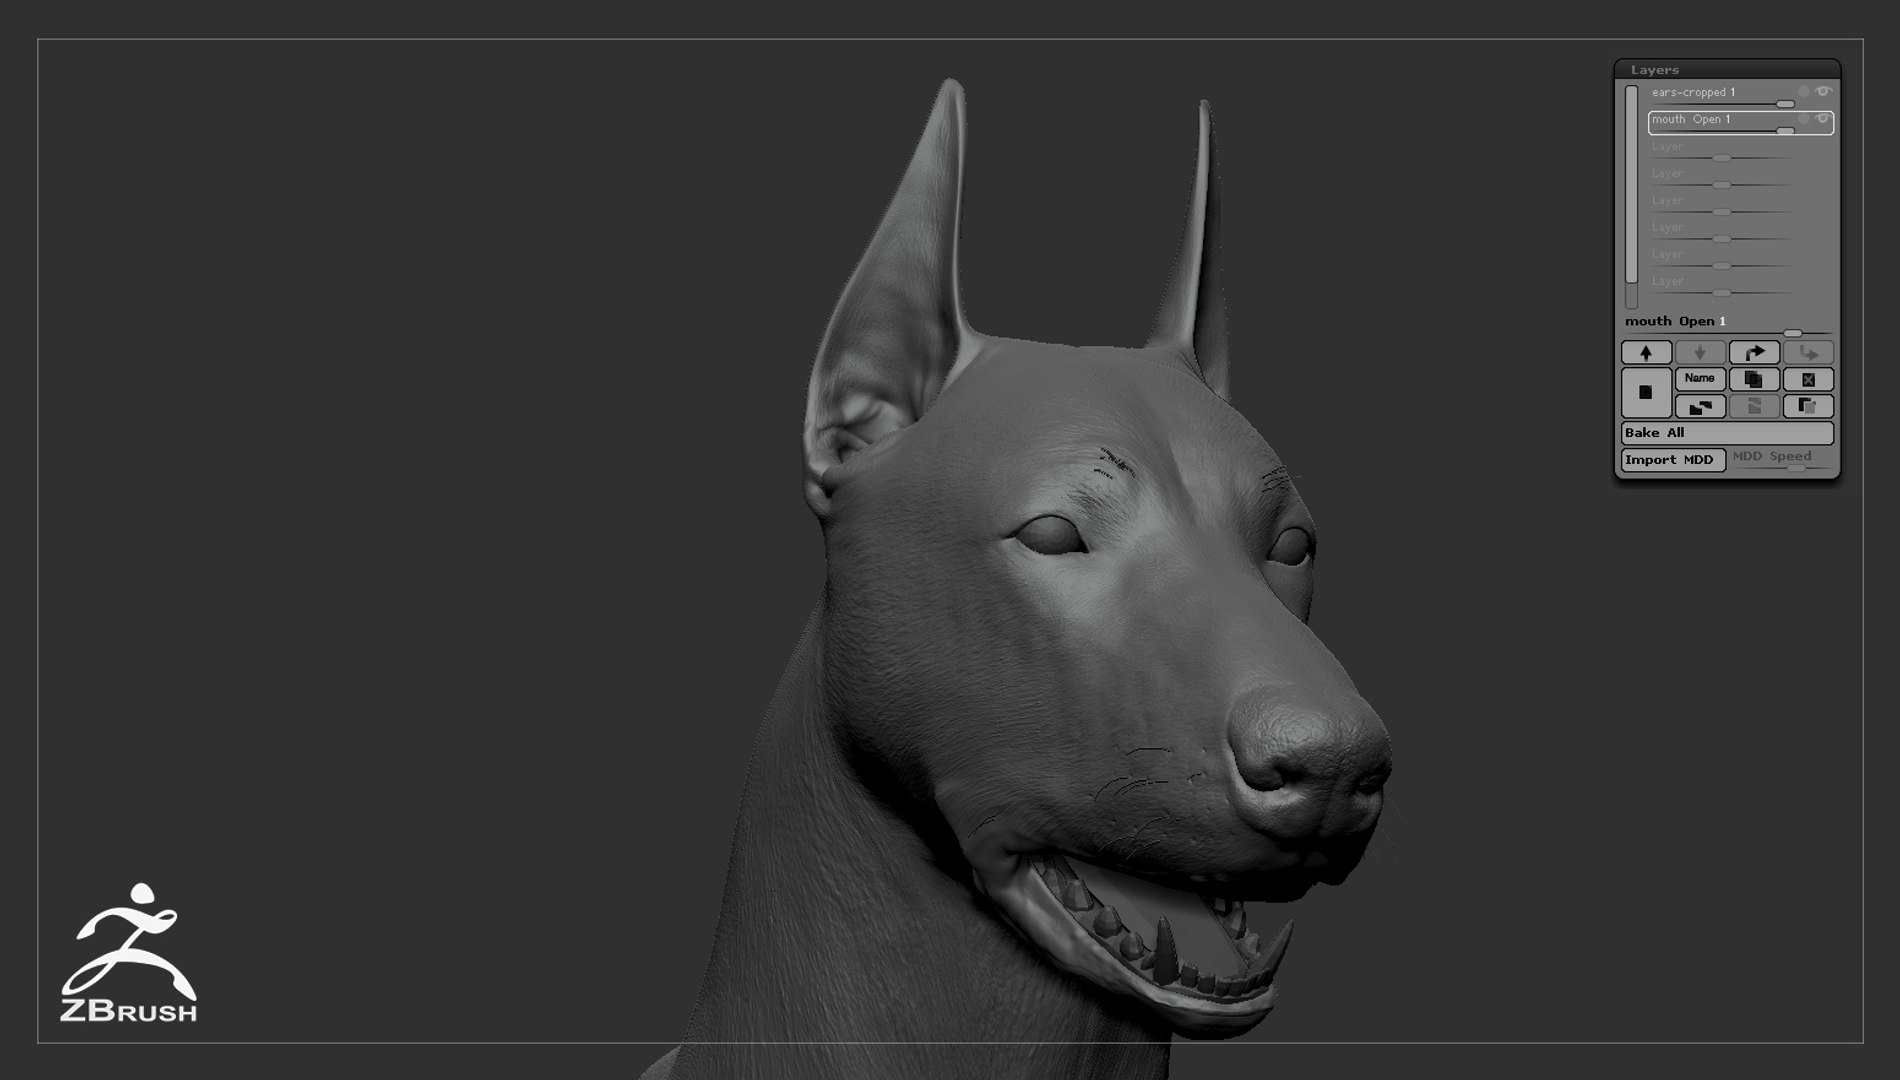Click the Invert Layer icon
This screenshot has width=1900, height=1080.
(x=1808, y=406)
